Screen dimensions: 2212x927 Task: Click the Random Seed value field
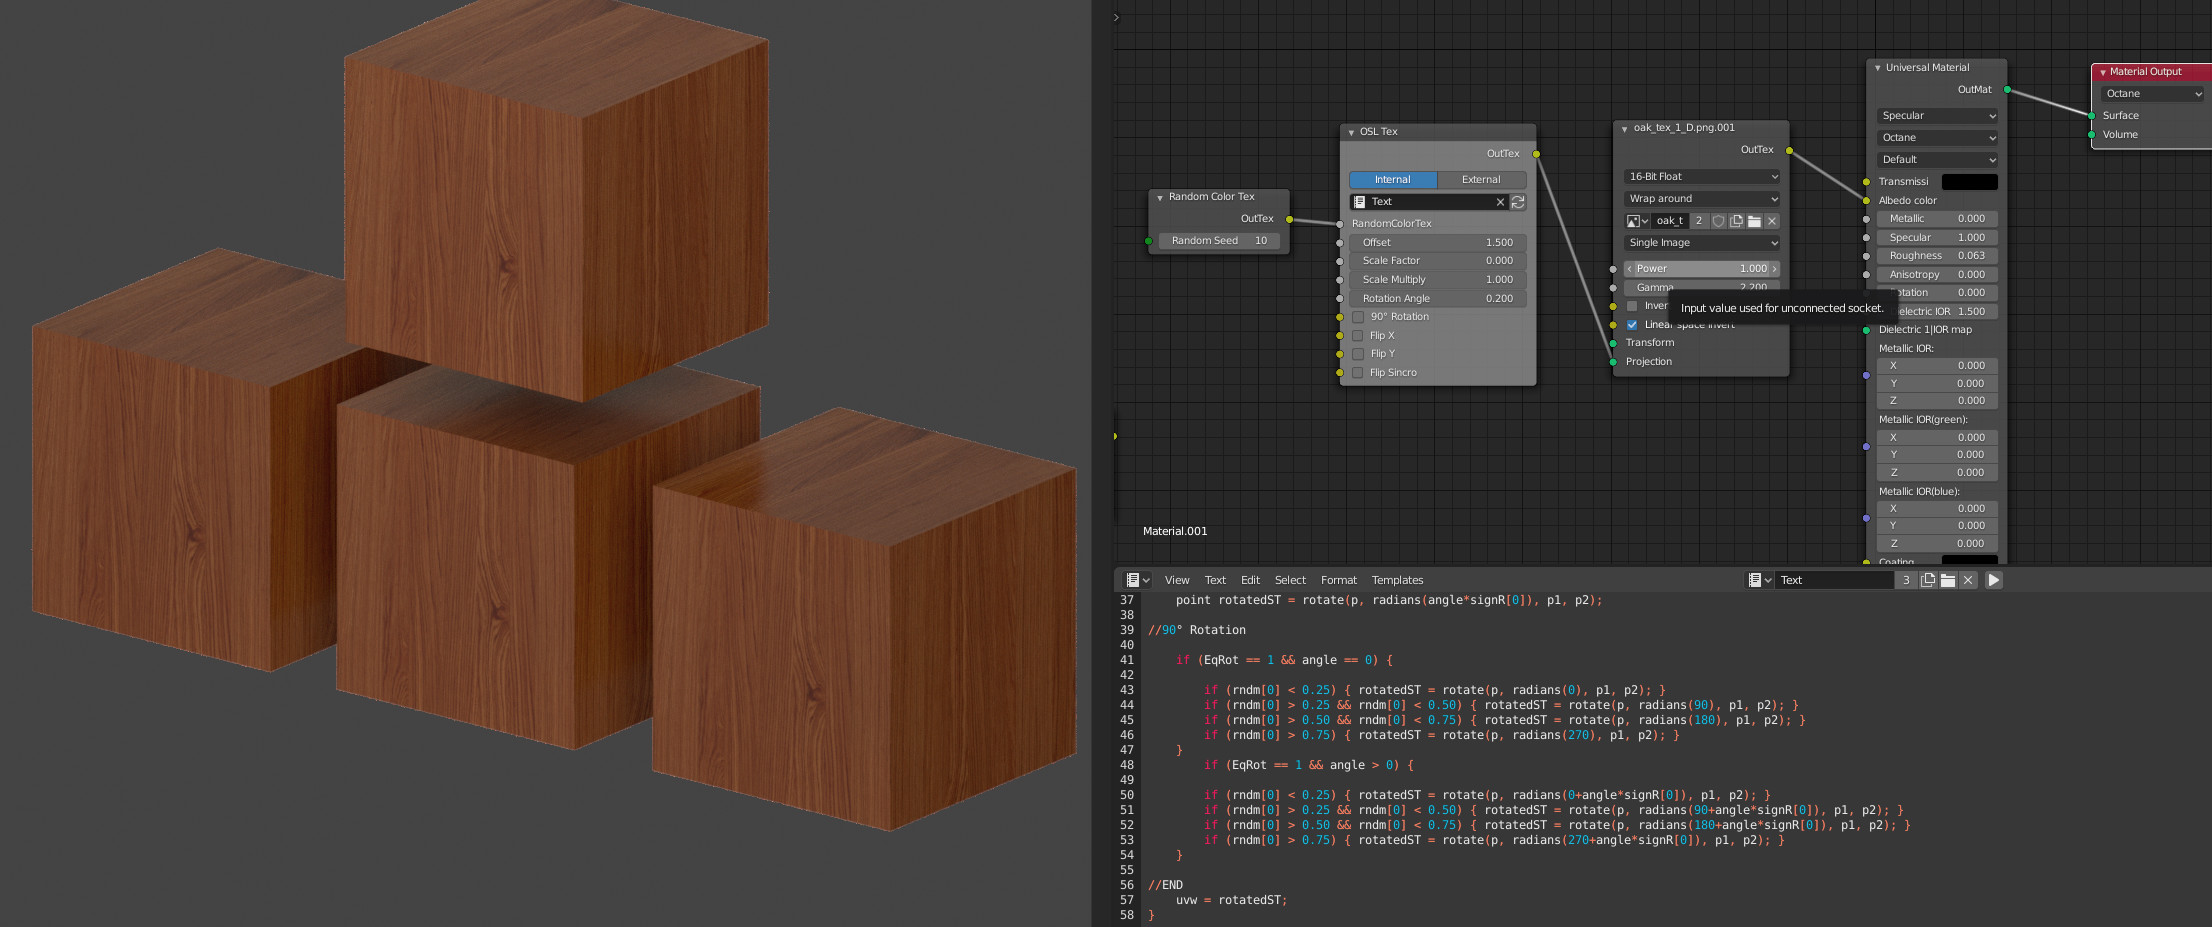[x=1219, y=241]
